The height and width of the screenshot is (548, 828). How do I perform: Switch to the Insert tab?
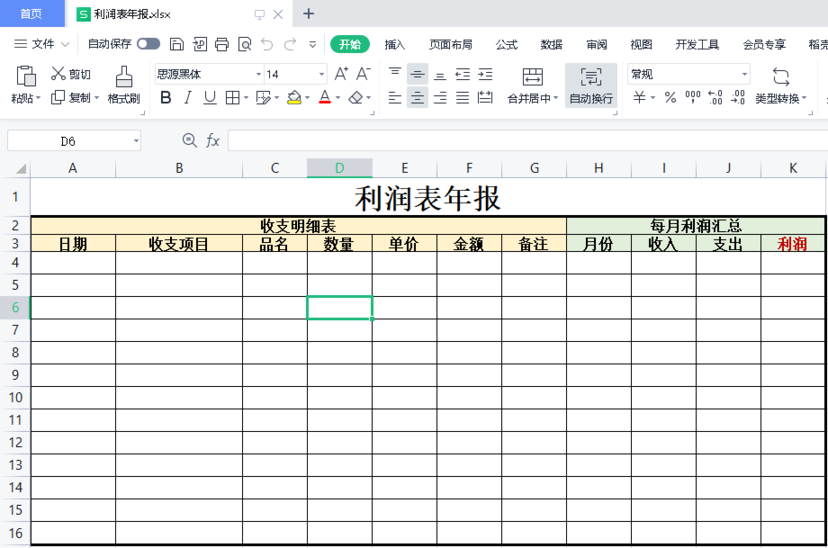394,44
